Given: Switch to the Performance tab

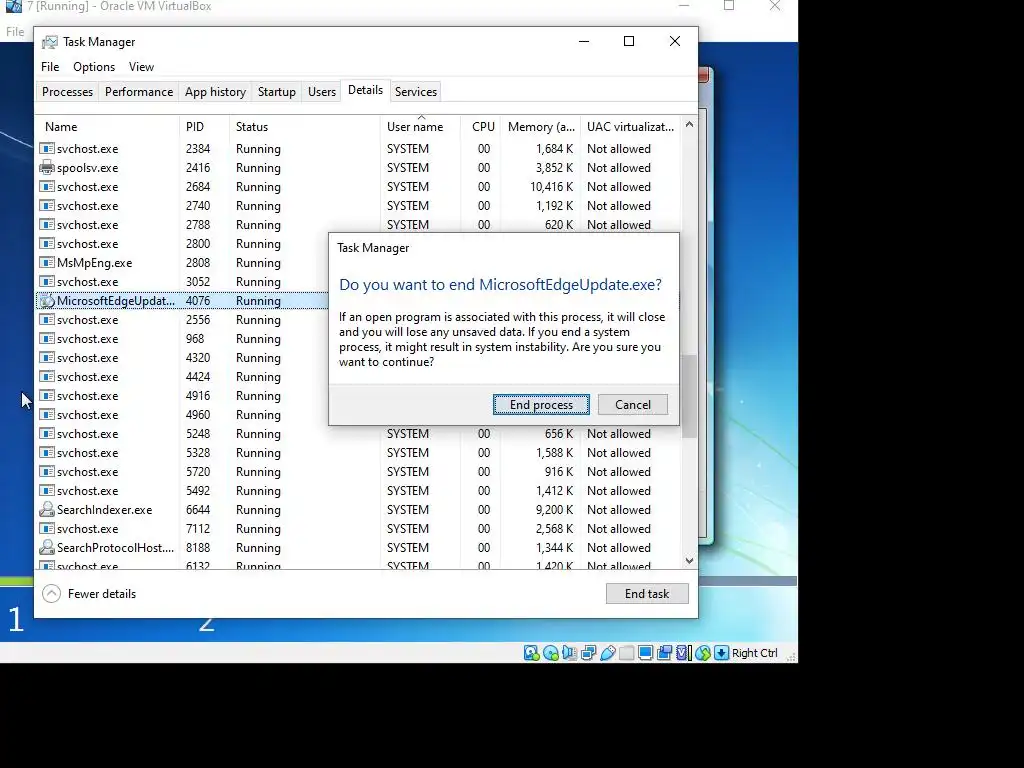Looking at the screenshot, I should [138, 91].
